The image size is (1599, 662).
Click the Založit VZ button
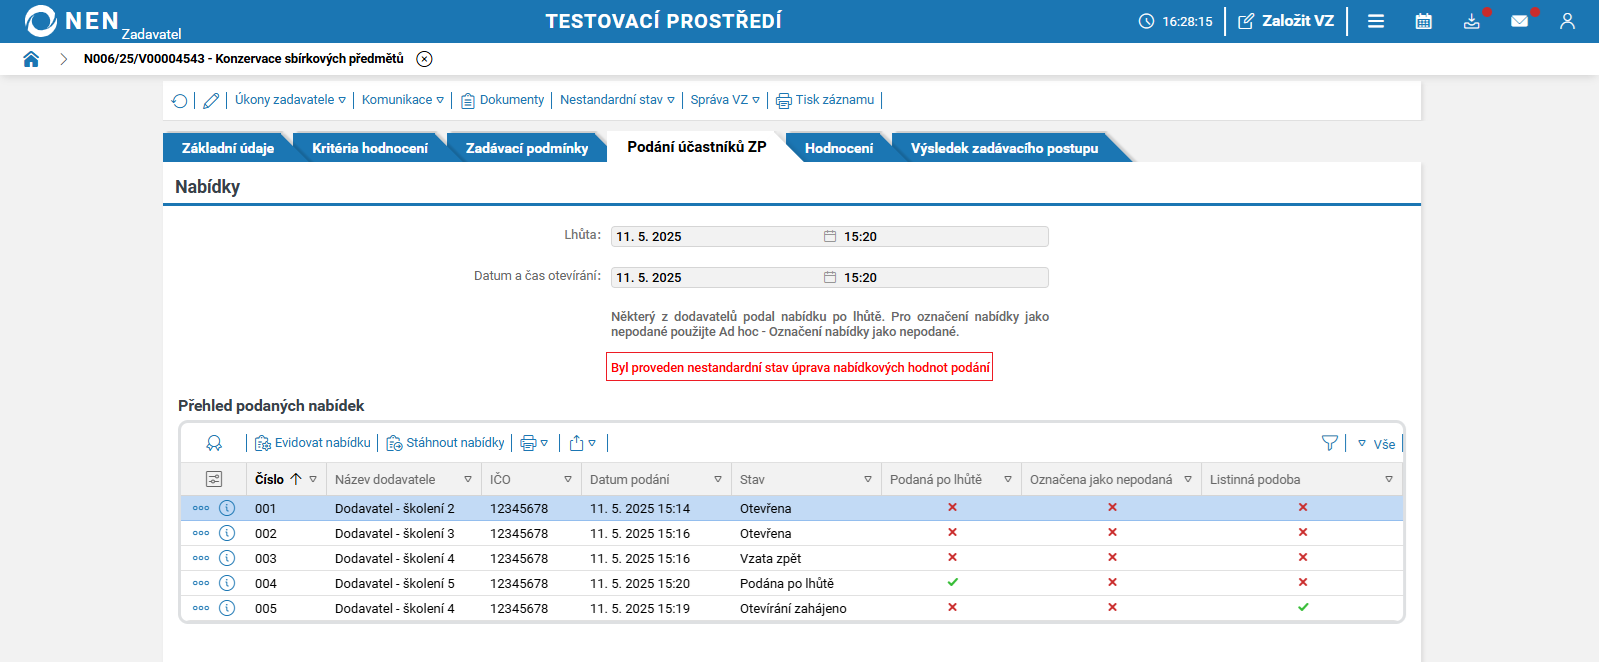[x=1286, y=21]
